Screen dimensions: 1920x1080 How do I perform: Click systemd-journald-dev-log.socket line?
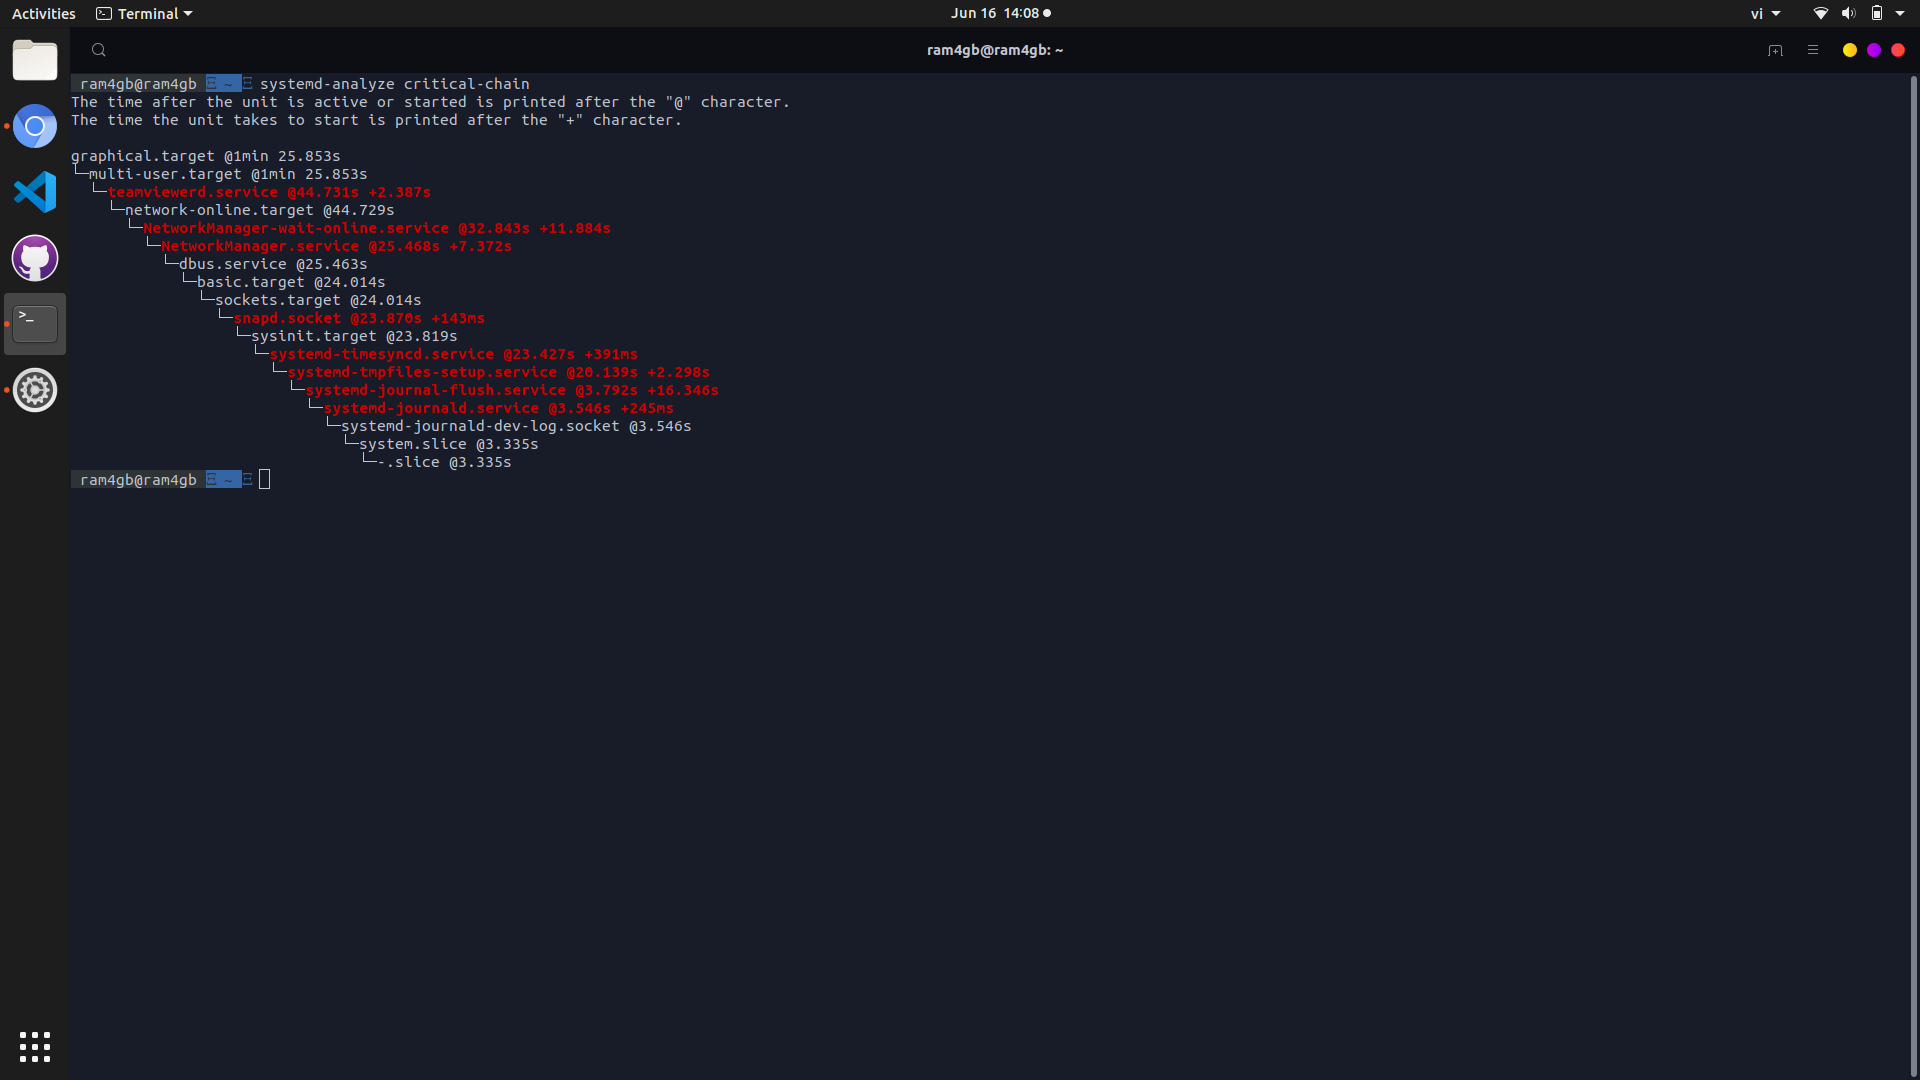point(516,426)
